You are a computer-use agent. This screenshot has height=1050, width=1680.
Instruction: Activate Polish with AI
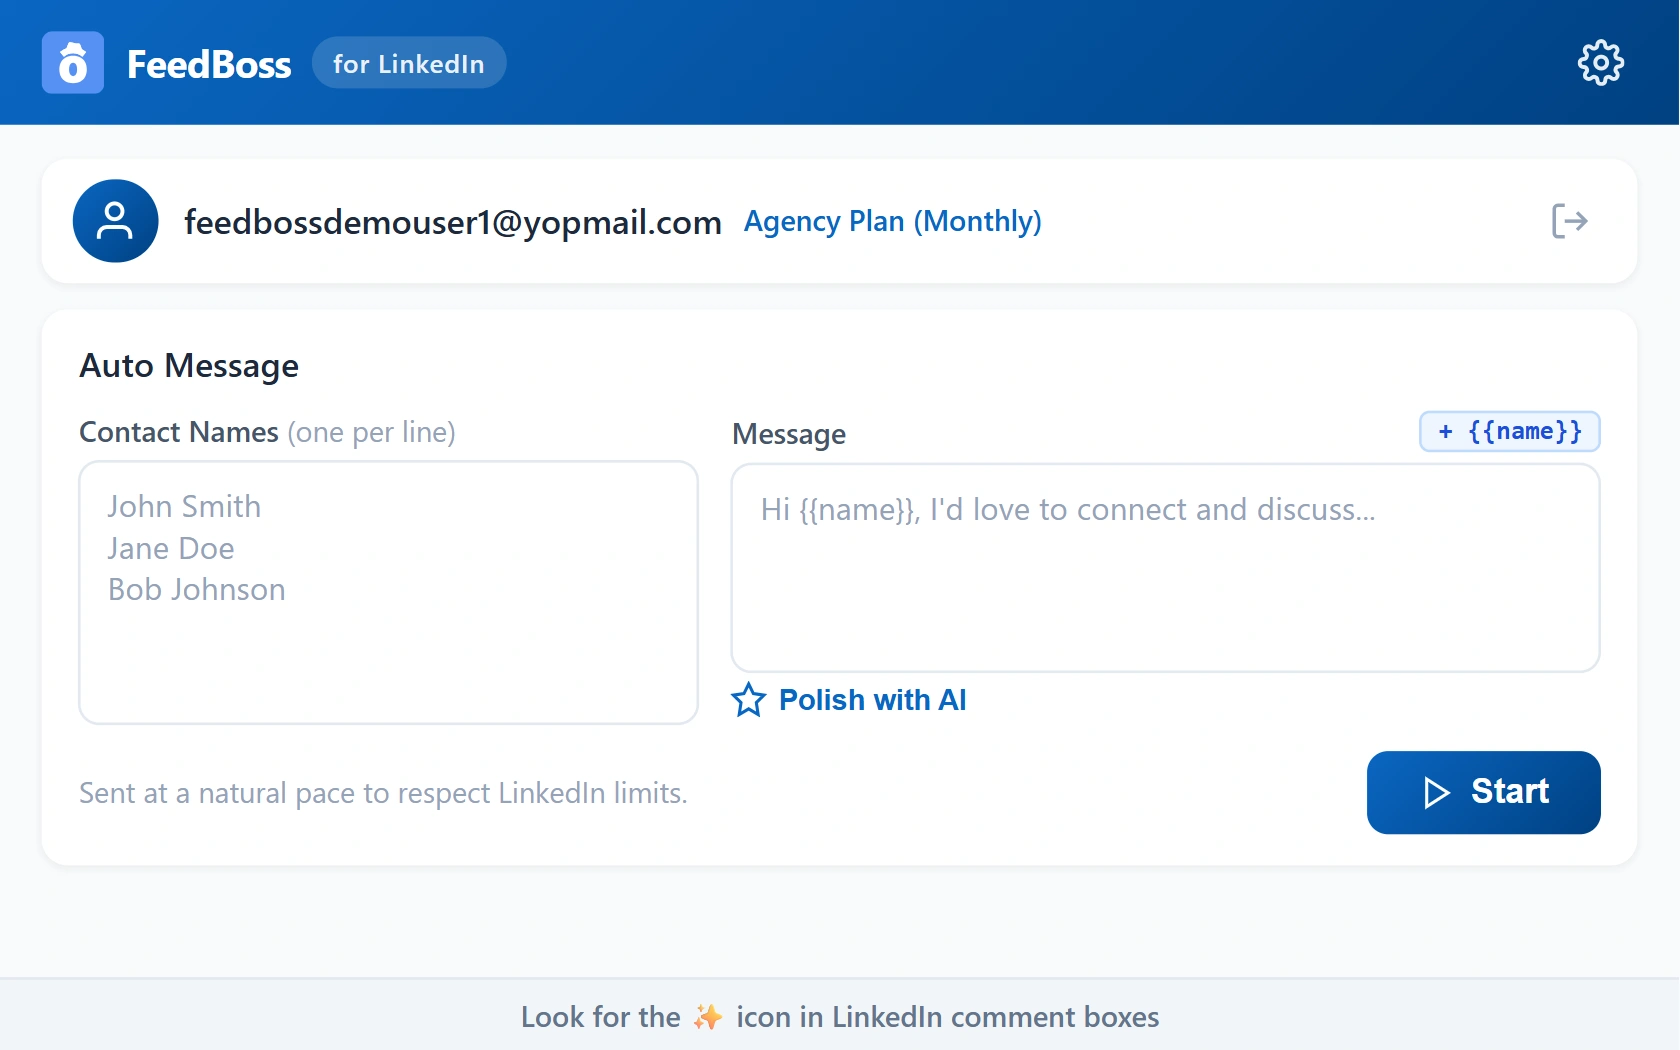point(872,700)
